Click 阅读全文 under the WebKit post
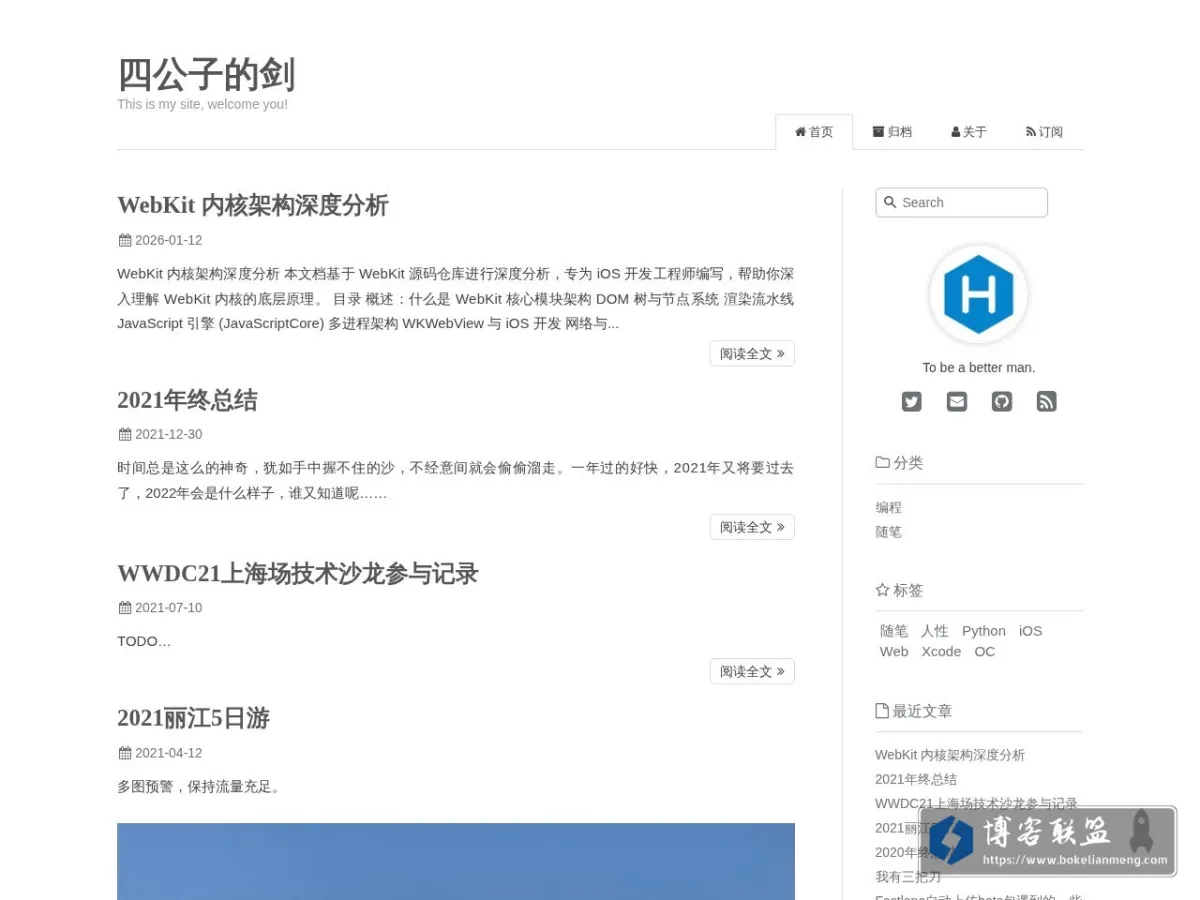The image size is (1200, 900). (752, 354)
